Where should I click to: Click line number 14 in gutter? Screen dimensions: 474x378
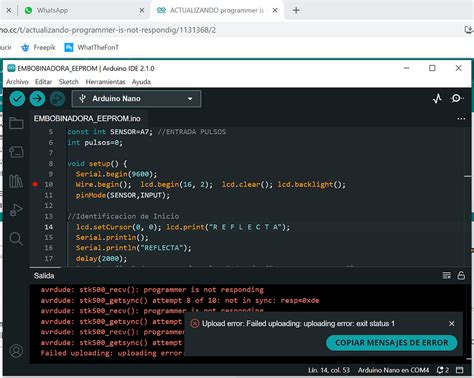(49, 227)
